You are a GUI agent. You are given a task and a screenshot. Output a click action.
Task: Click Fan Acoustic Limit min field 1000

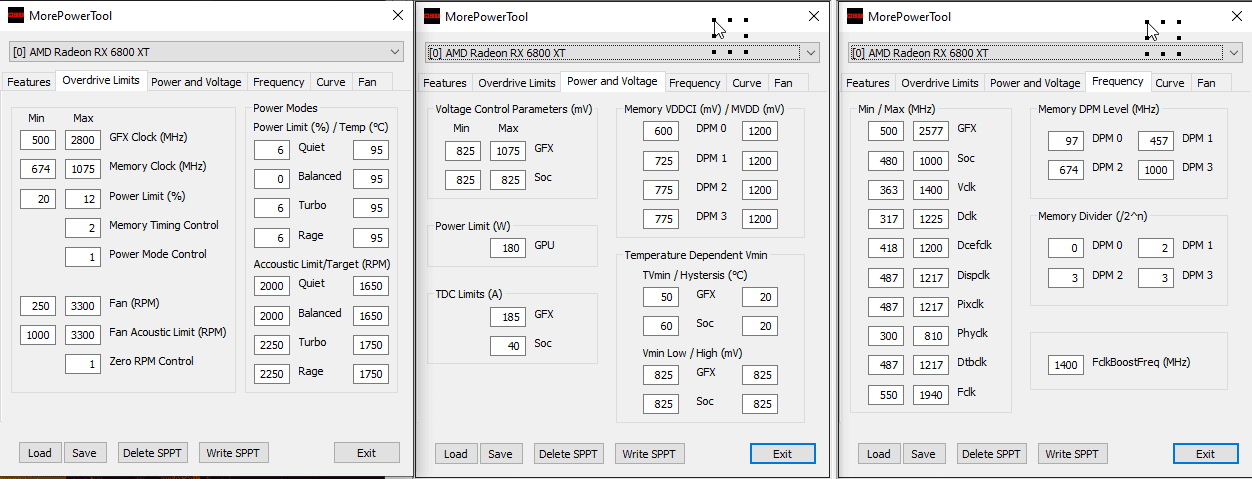tap(37, 335)
